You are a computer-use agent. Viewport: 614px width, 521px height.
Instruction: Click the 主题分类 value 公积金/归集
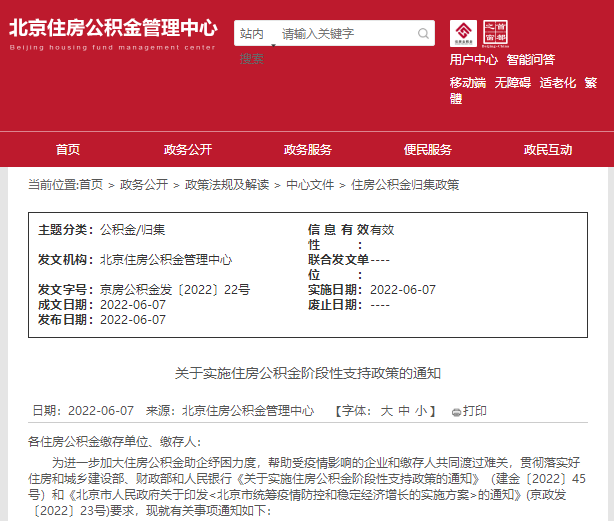[x=133, y=229]
